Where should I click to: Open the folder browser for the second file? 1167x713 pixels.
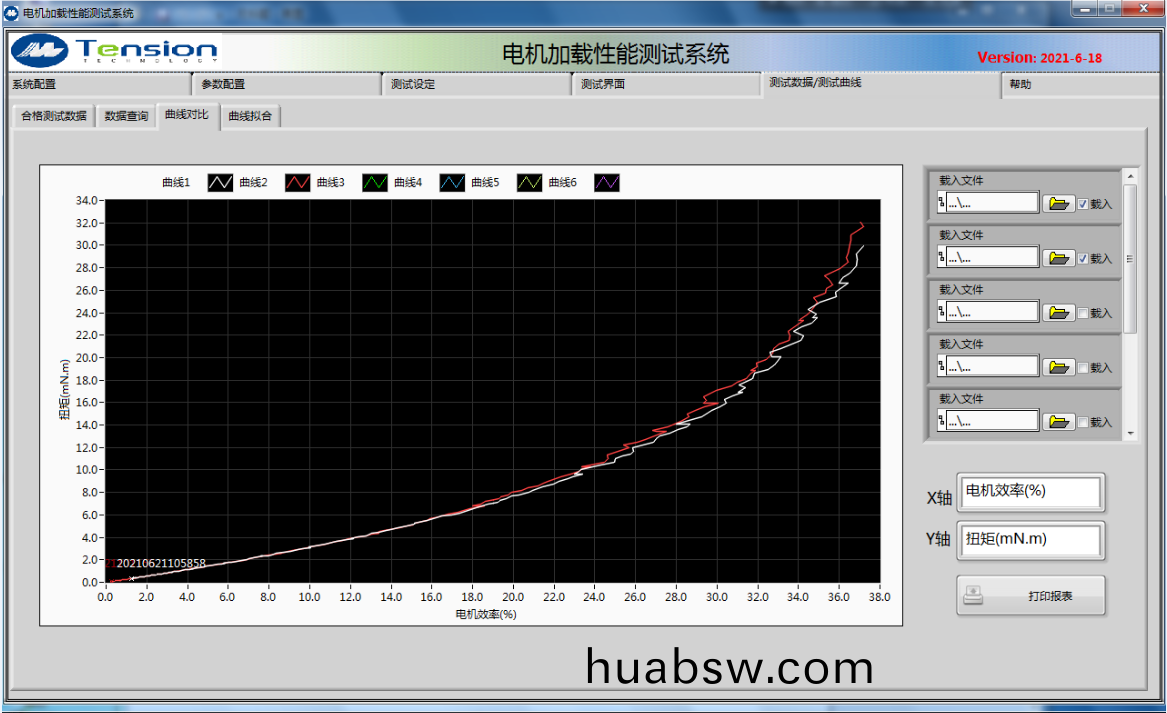(x=1058, y=258)
